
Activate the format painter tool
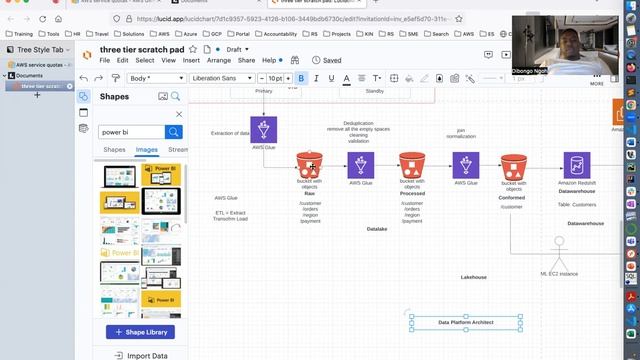coord(116,78)
